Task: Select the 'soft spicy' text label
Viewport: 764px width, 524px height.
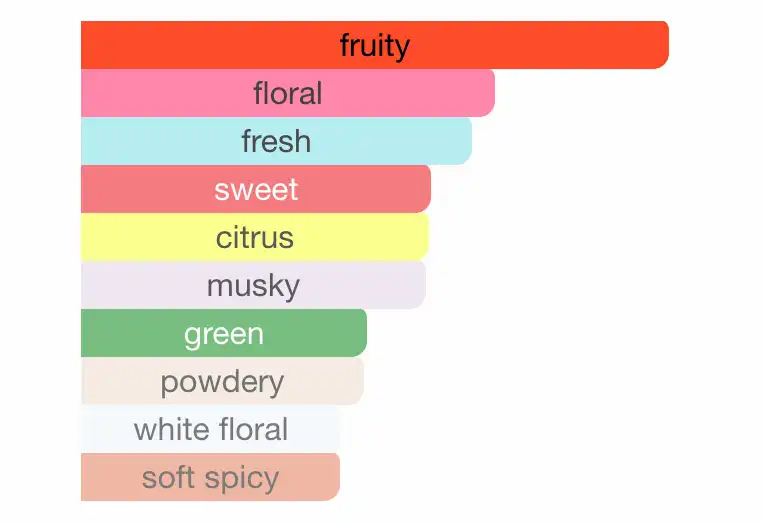Action: click(210, 478)
